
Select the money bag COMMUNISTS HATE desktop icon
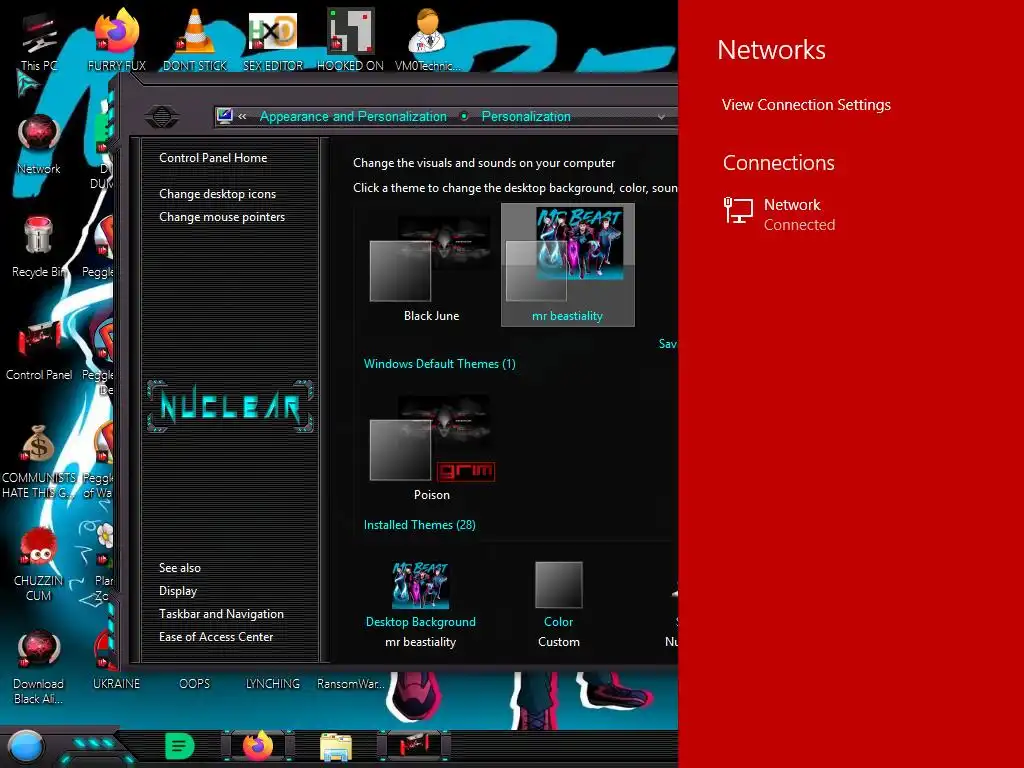[x=39, y=460]
